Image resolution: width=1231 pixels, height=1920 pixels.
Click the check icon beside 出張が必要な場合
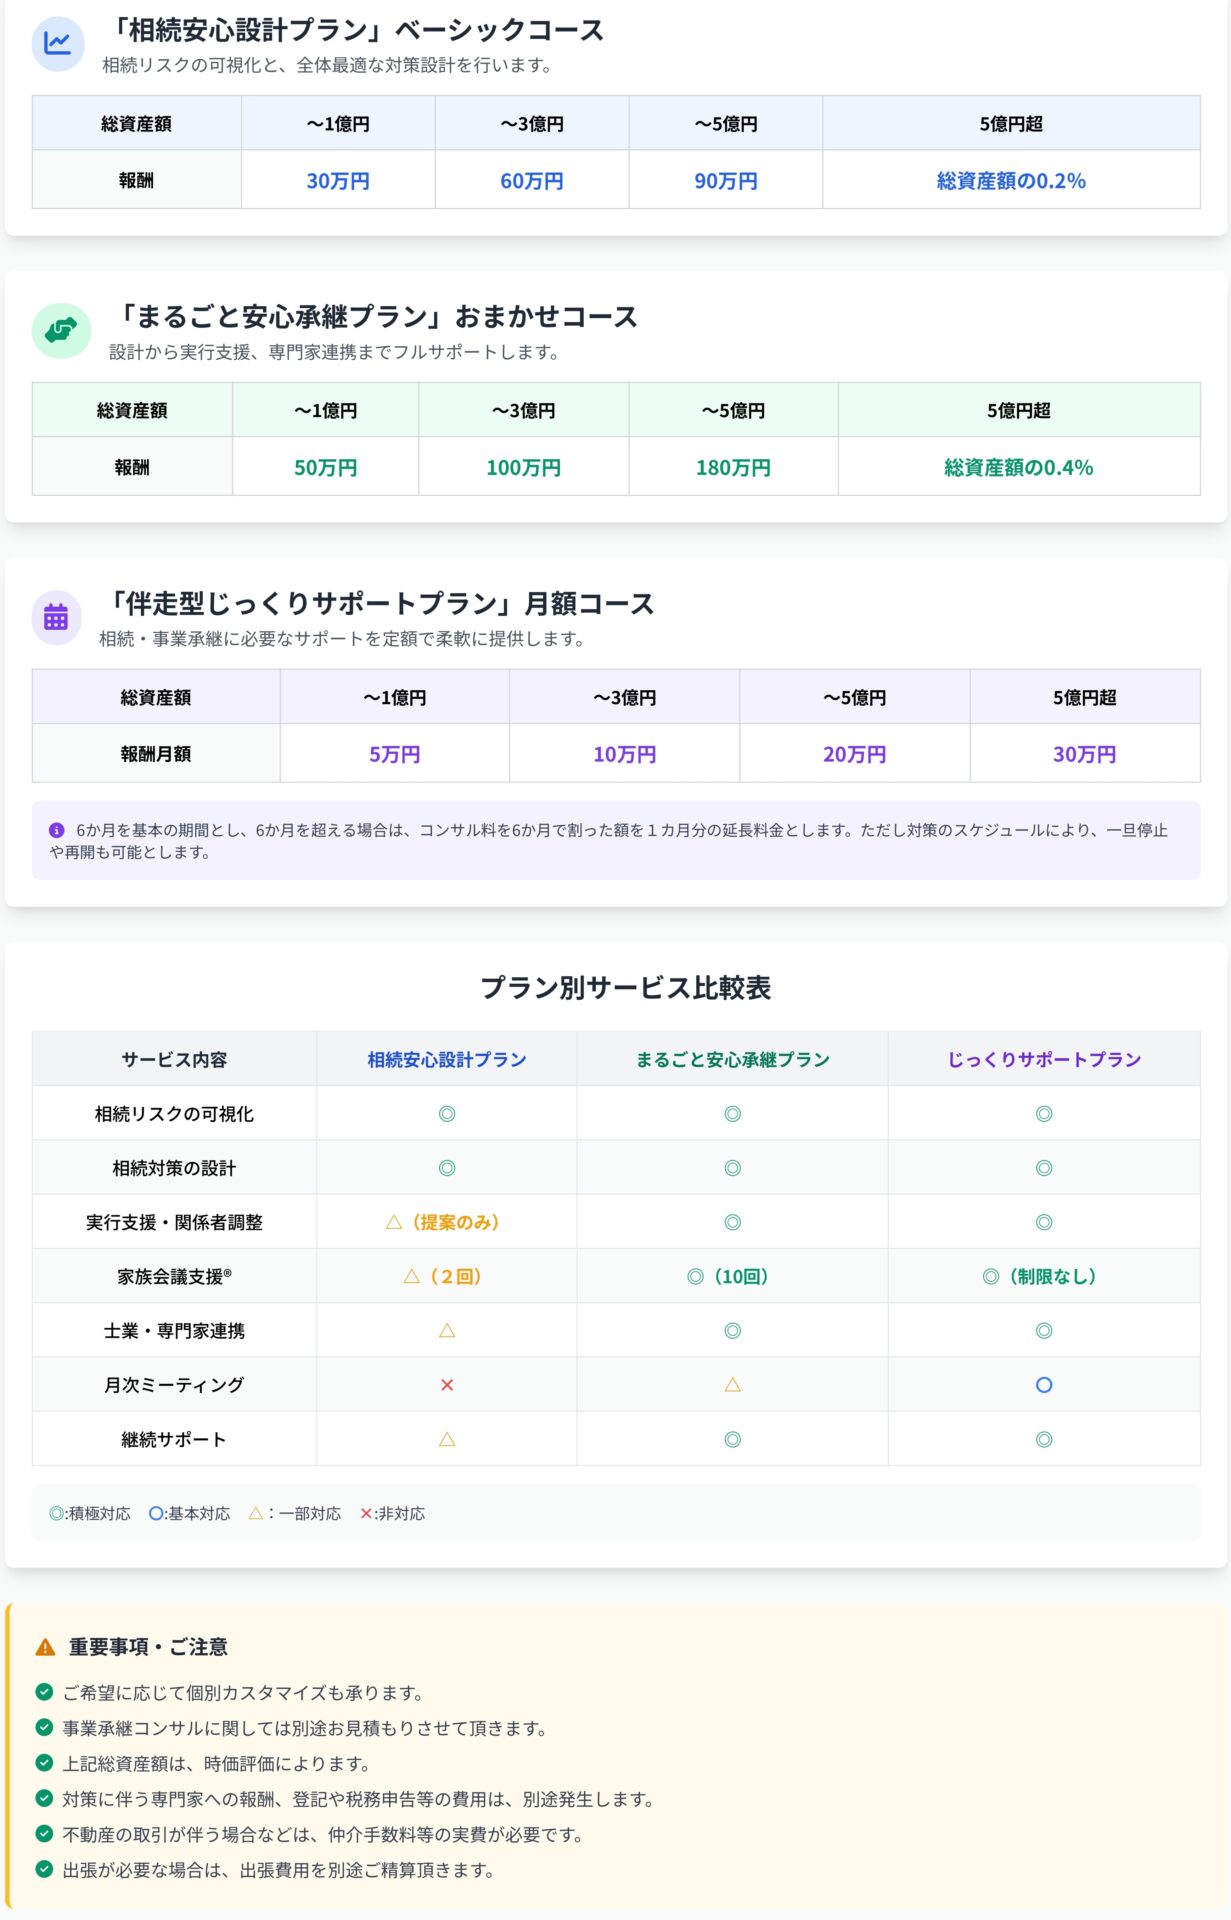[44, 1869]
